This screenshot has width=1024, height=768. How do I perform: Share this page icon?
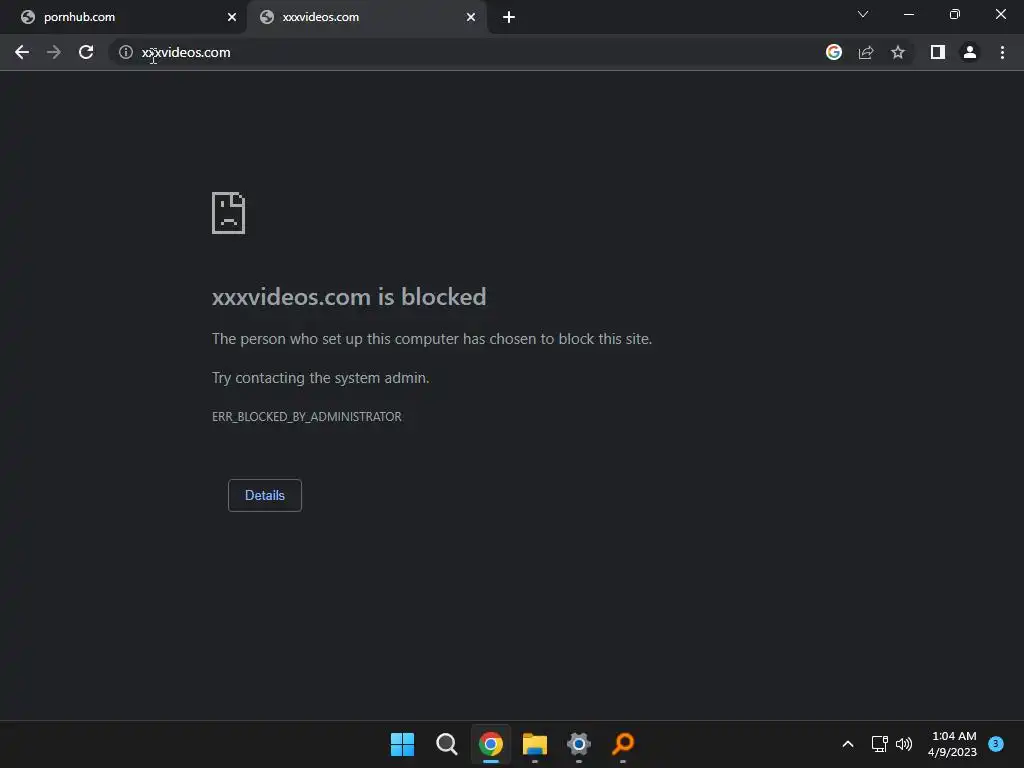point(866,52)
